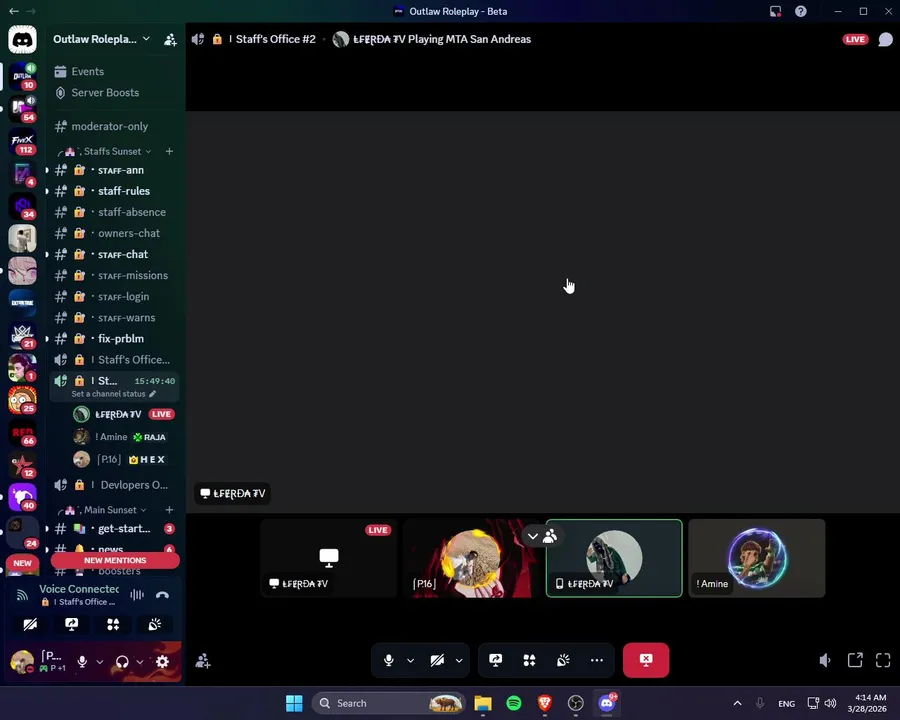The image size is (900, 720).
Task: Show chat bubble icon at top right
Action: coord(886,40)
